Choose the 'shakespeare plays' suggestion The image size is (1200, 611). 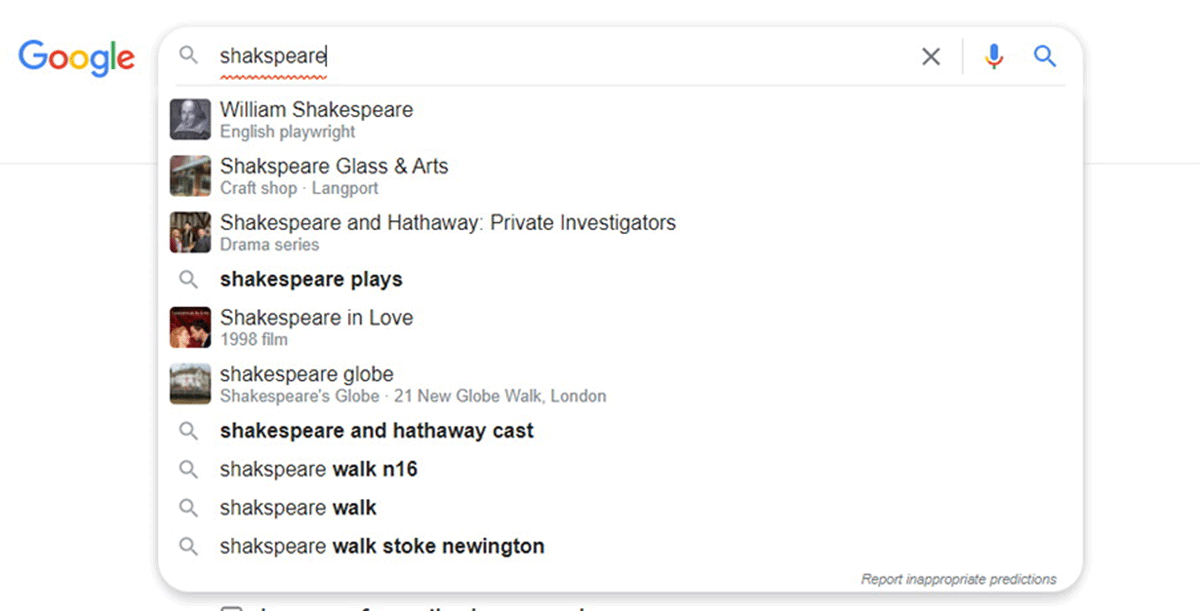pyautogui.click(x=311, y=280)
